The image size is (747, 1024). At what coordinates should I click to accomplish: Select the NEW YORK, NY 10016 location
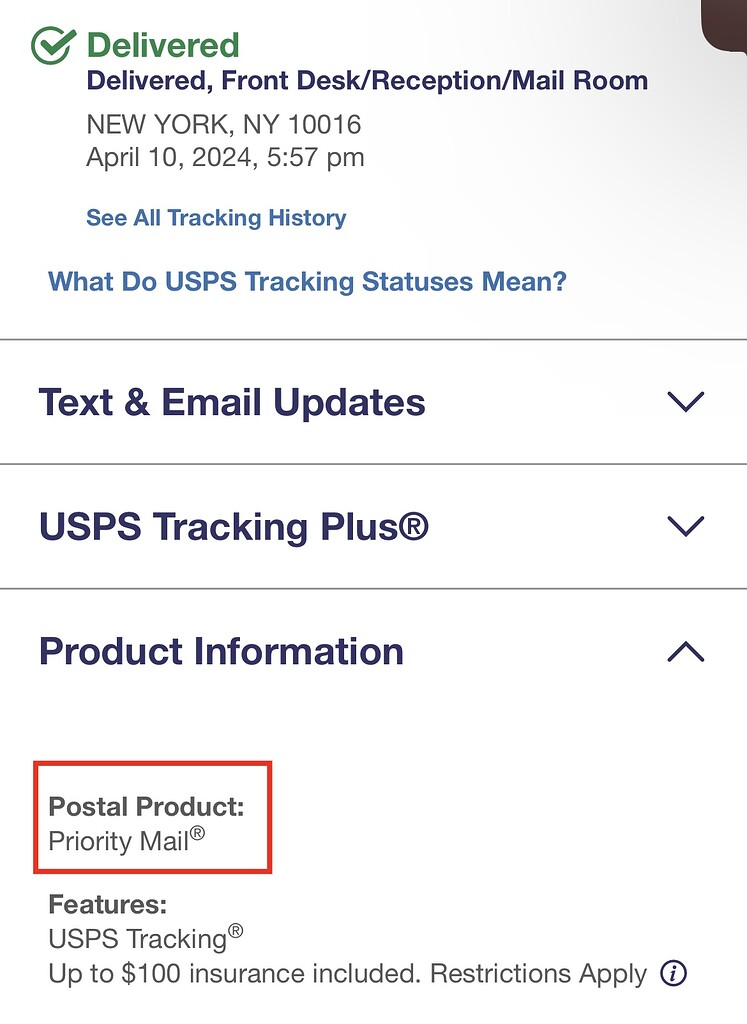[x=224, y=125]
